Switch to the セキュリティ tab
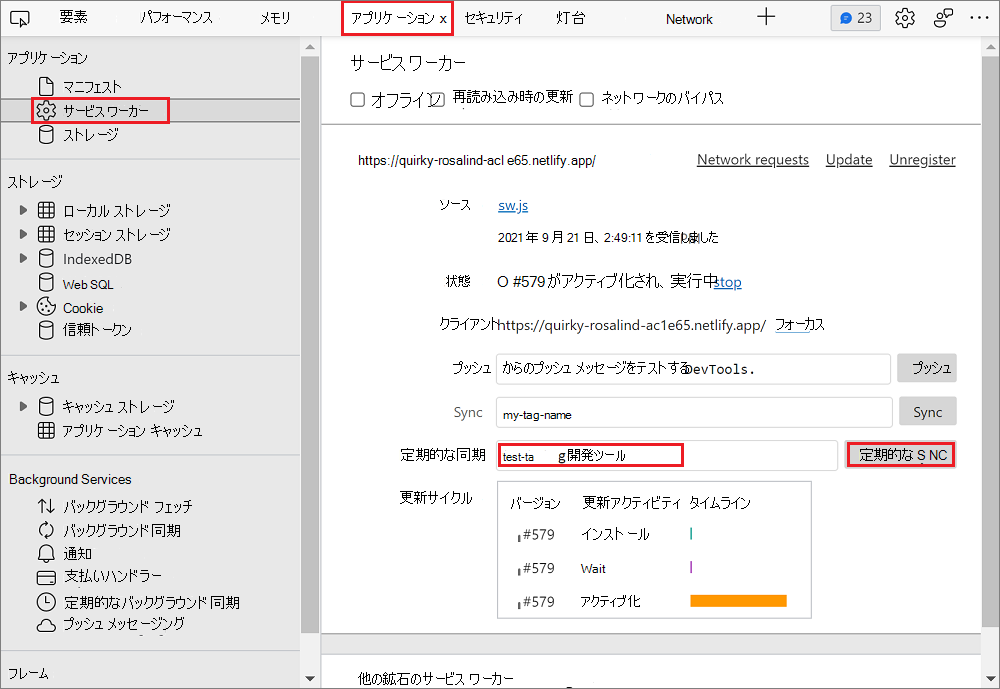1000x689 pixels. 494,18
